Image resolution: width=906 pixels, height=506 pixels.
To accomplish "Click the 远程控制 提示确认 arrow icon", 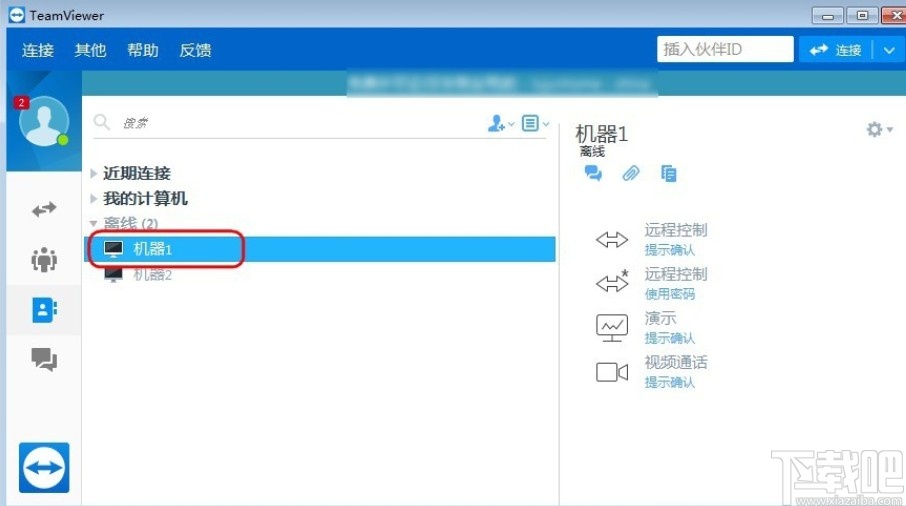I will pos(612,239).
